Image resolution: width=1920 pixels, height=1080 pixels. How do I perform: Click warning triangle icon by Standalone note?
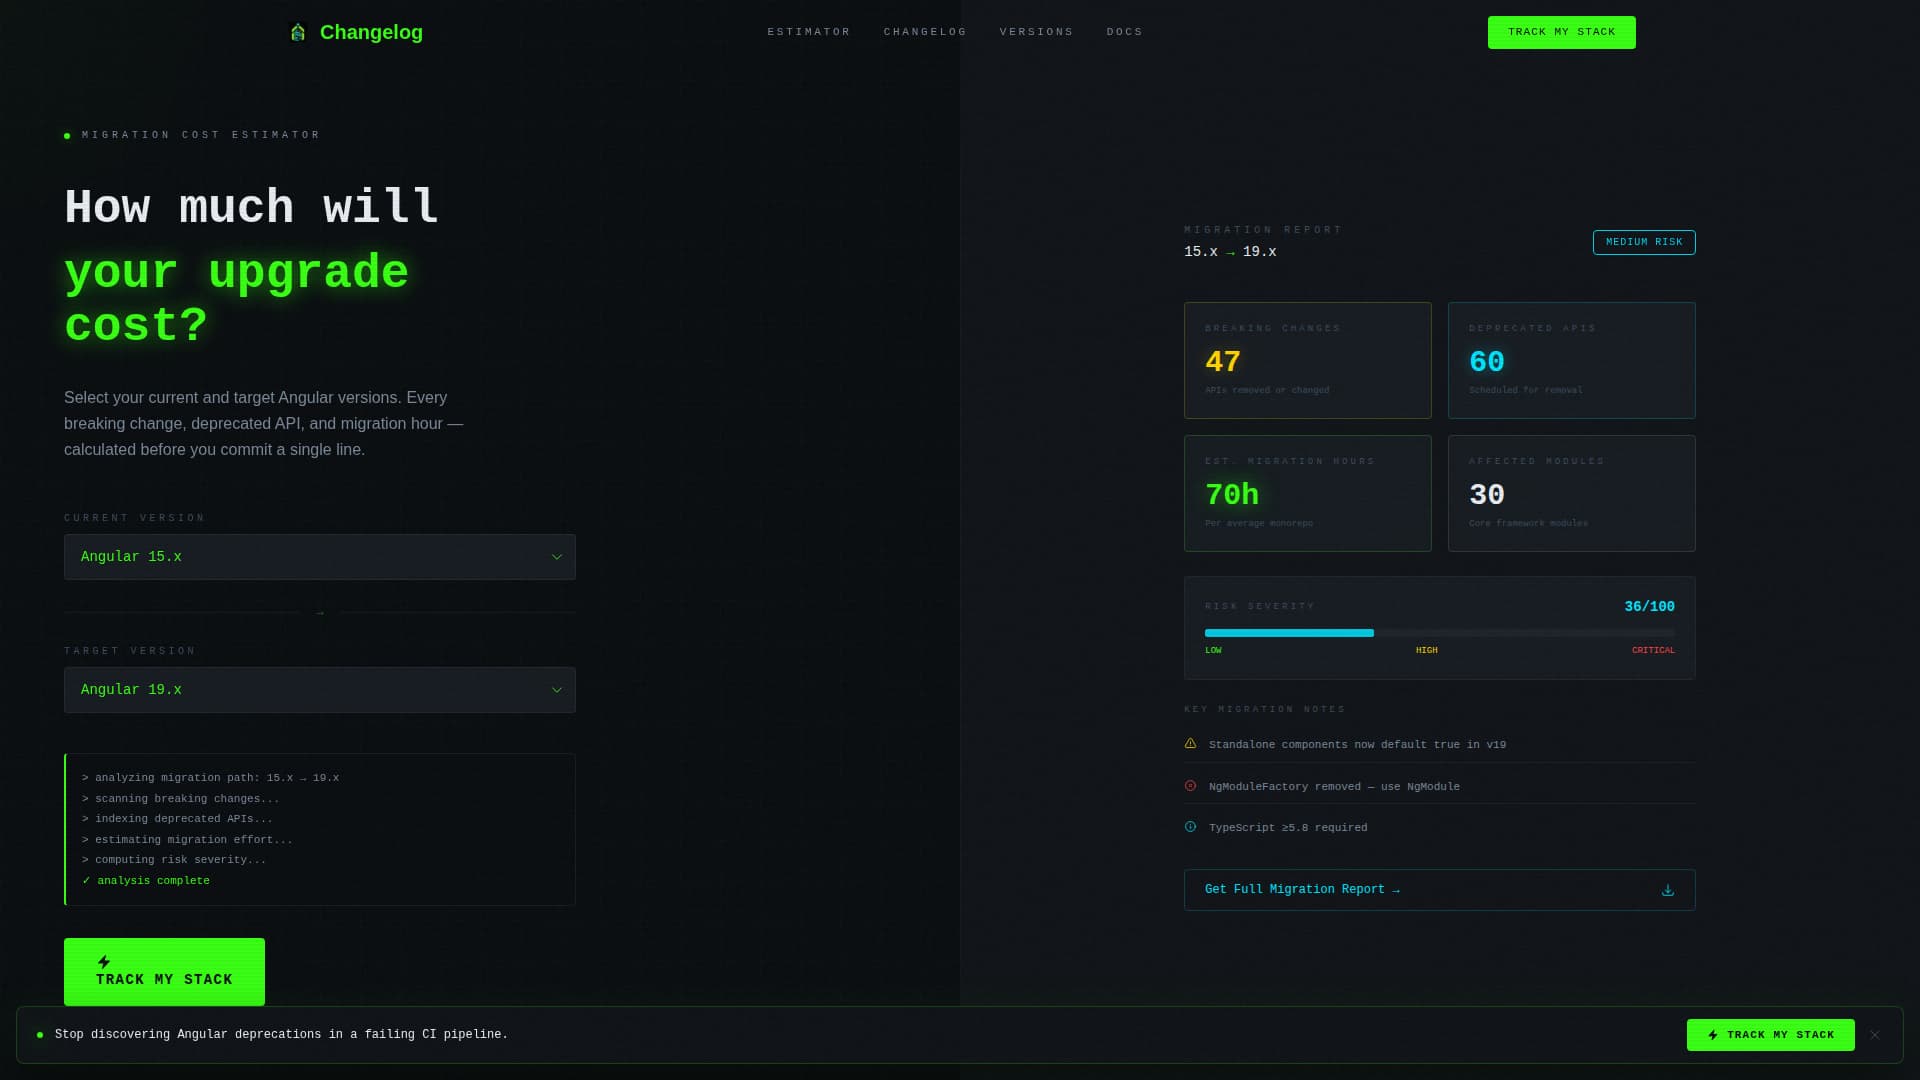[x=1190, y=743]
